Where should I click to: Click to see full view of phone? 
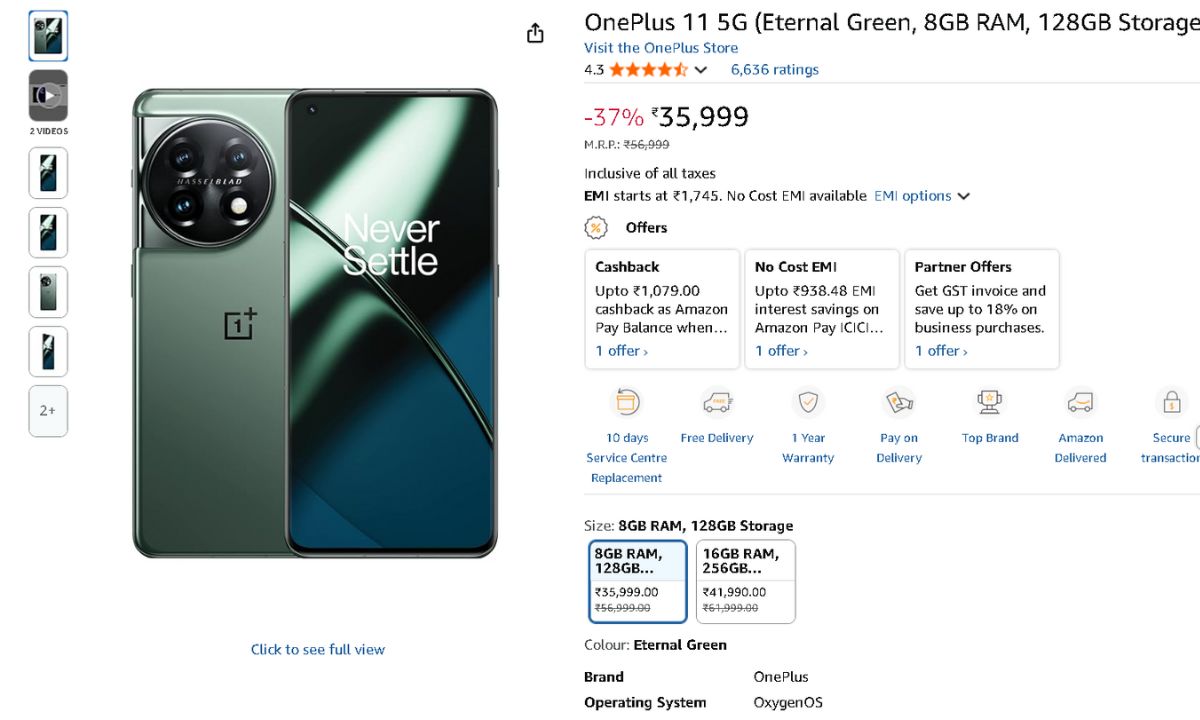pyautogui.click(x=317, y=650)
